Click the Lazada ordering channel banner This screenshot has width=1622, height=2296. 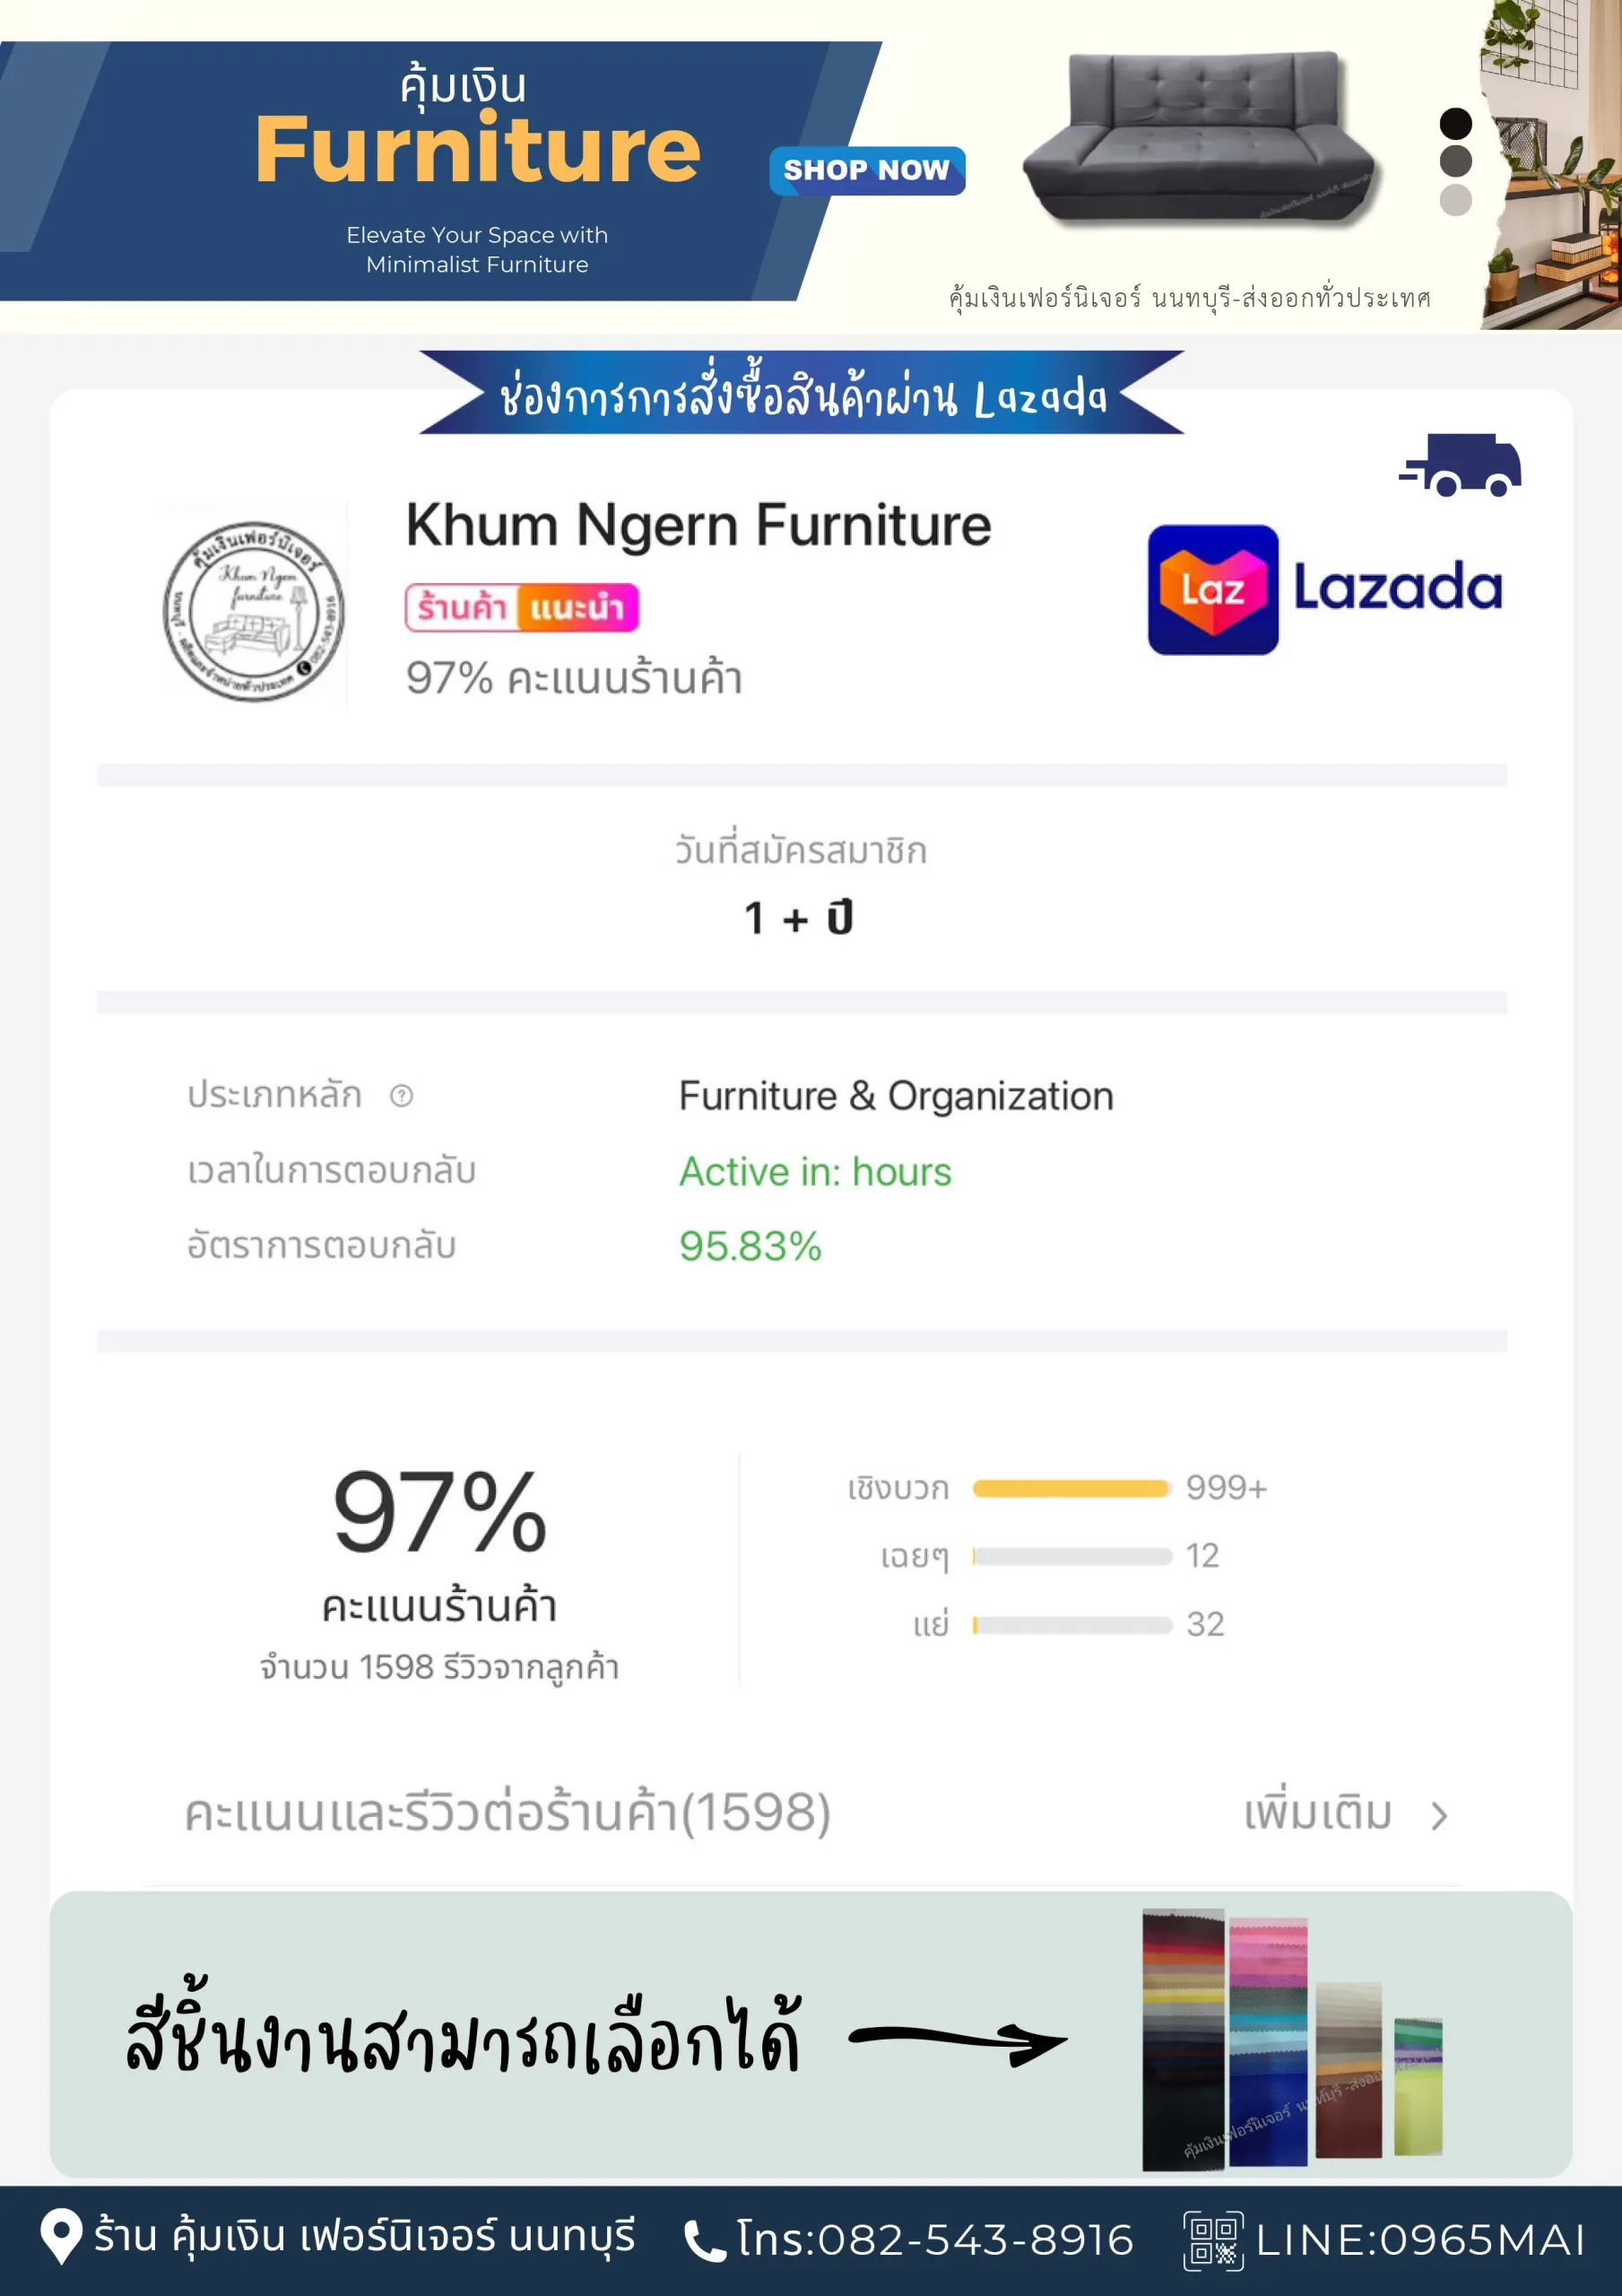[801, 393]
